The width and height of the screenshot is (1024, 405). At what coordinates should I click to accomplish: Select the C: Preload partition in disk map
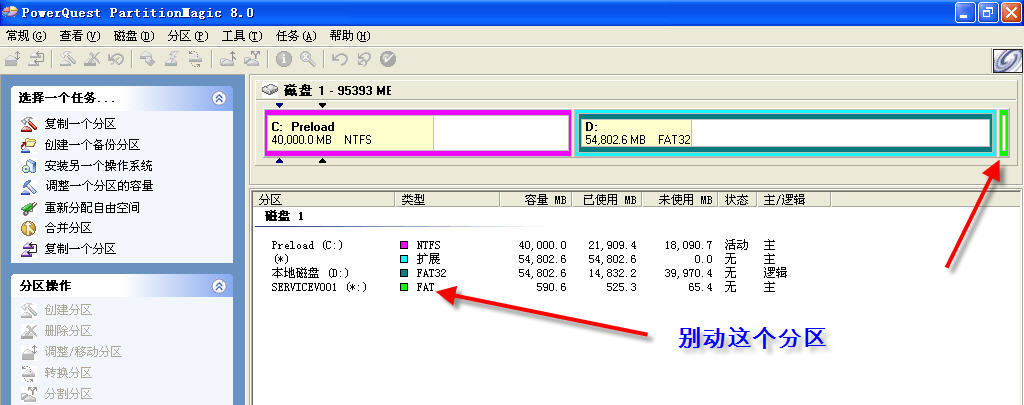coord(418,133)
